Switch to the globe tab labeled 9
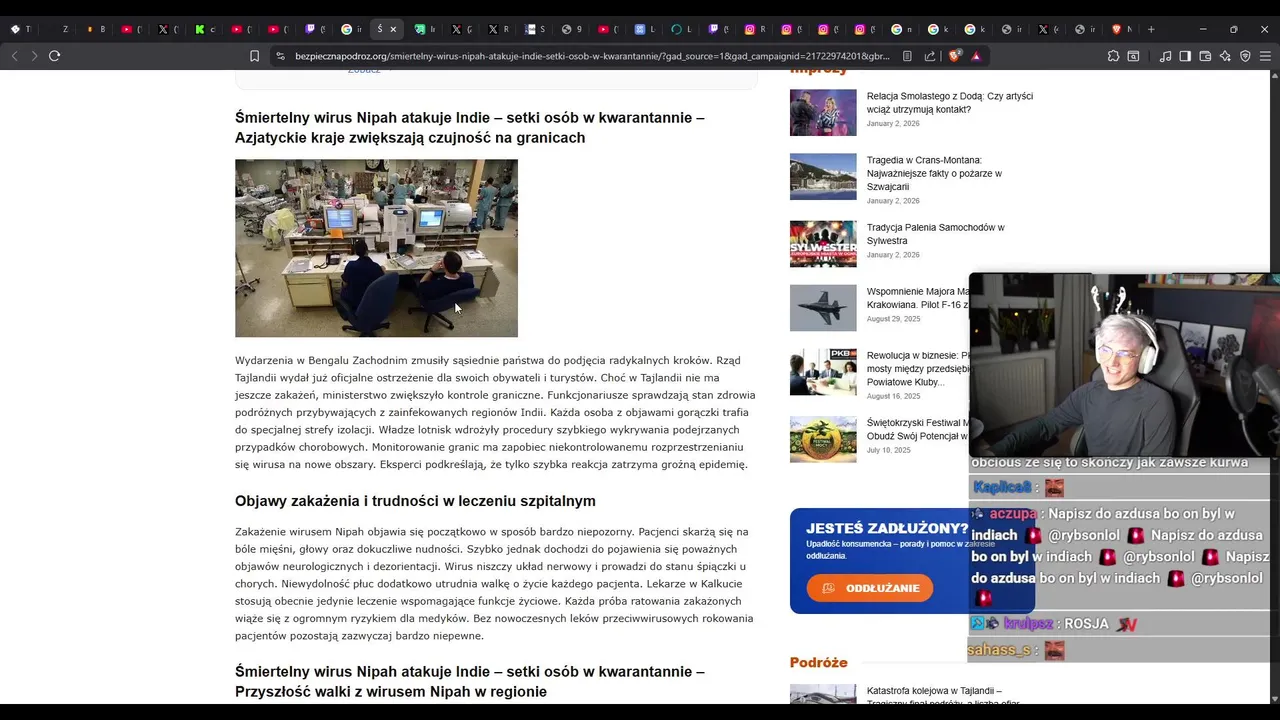The image size is (1280, 720). pos(572,29)
